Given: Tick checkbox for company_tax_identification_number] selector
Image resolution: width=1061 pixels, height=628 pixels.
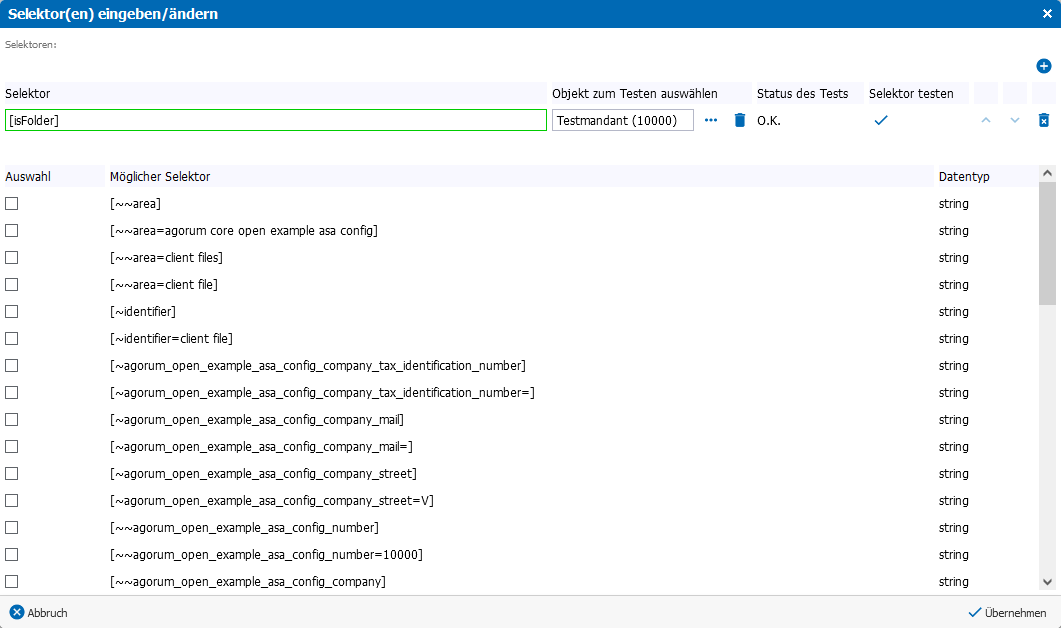Looking at the screenshot, I should coord(12,365).
